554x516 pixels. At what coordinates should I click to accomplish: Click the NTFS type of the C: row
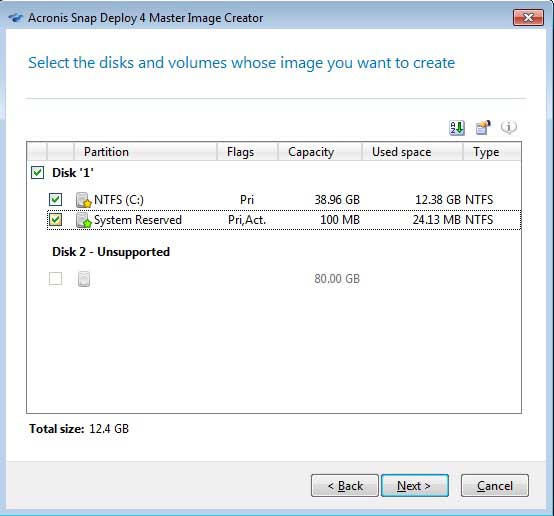click(x=479, y=200)
